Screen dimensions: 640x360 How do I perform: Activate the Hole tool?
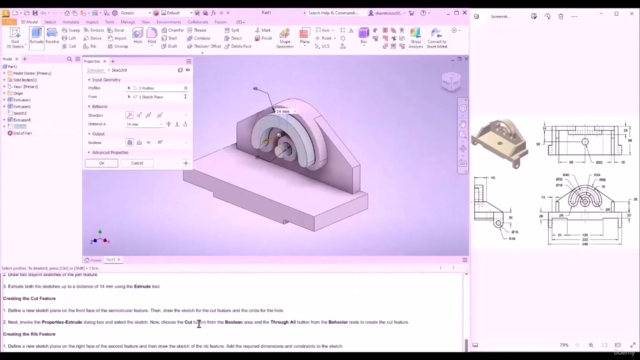[138, 36]
